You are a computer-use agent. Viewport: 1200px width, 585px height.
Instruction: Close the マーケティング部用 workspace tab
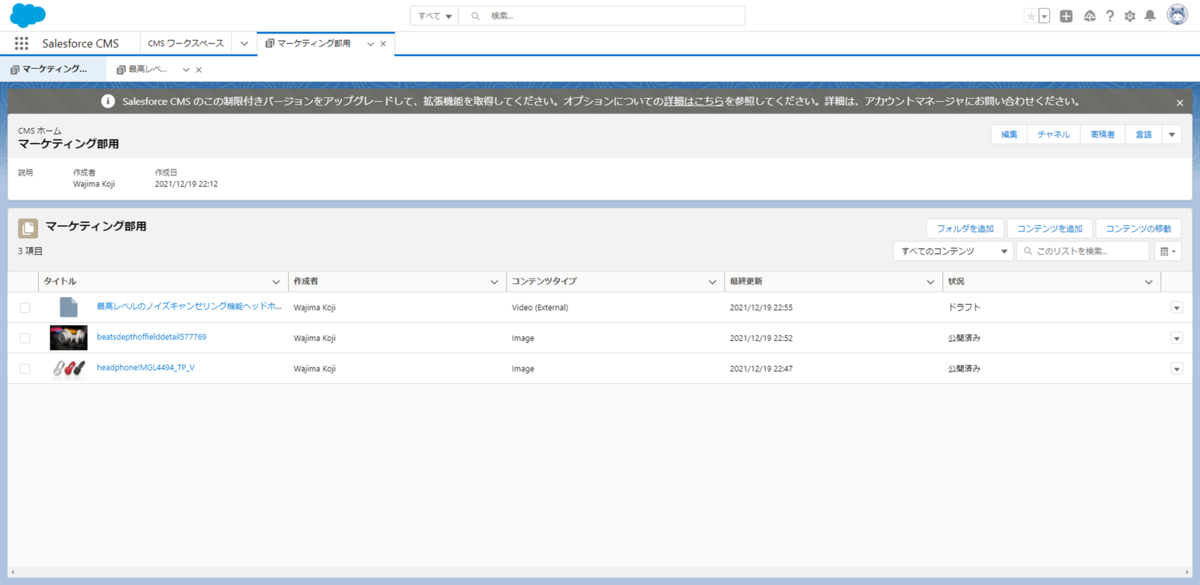click(x=383, y=44)
